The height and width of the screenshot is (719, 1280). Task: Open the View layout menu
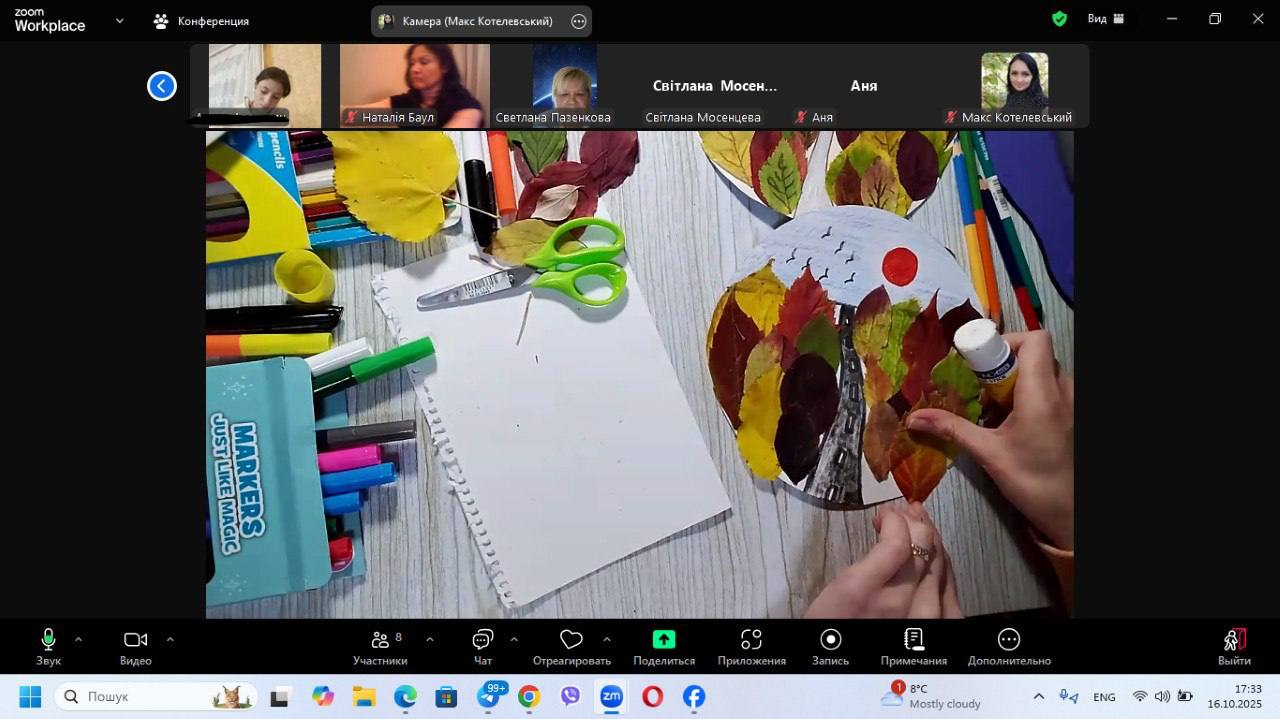[1105, 19]
